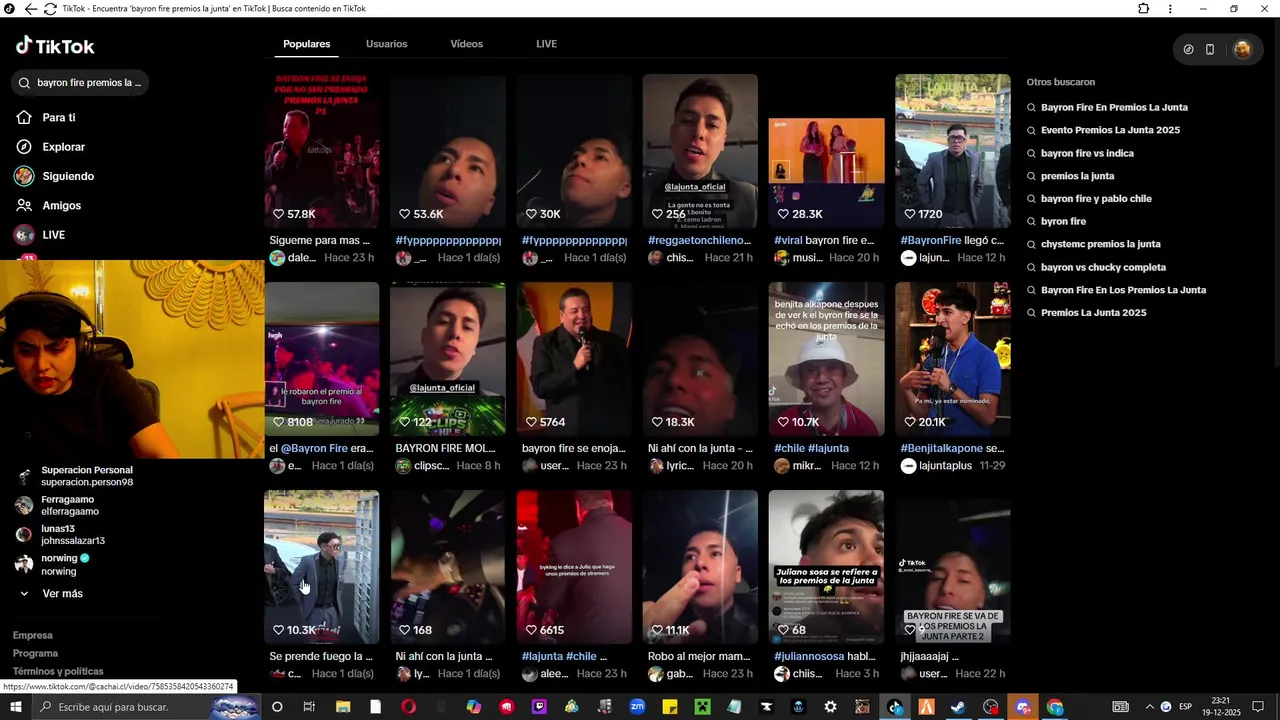Open Task View in the taskbar
This screenshot has width=1280, height=720.
309,707
